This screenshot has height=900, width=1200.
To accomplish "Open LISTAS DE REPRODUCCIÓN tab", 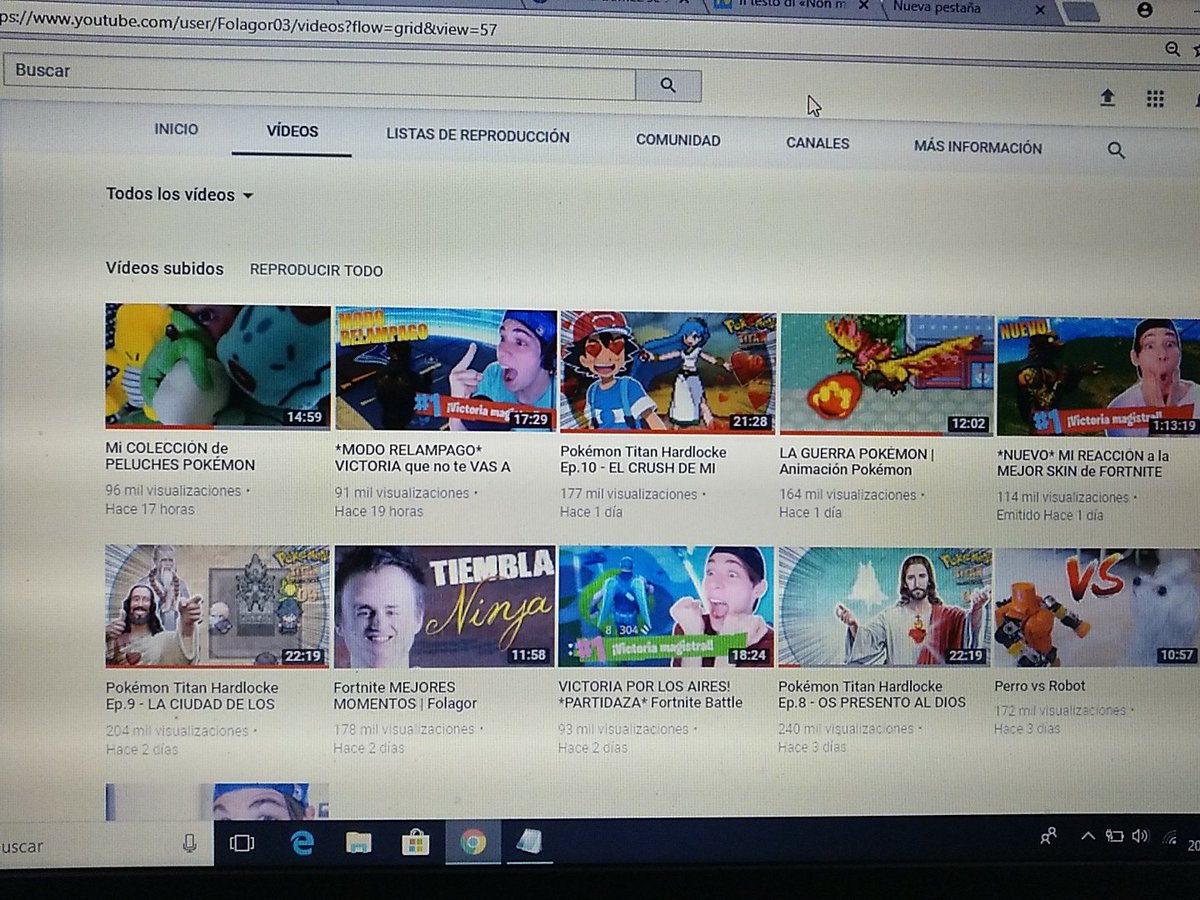I will 478,136.
